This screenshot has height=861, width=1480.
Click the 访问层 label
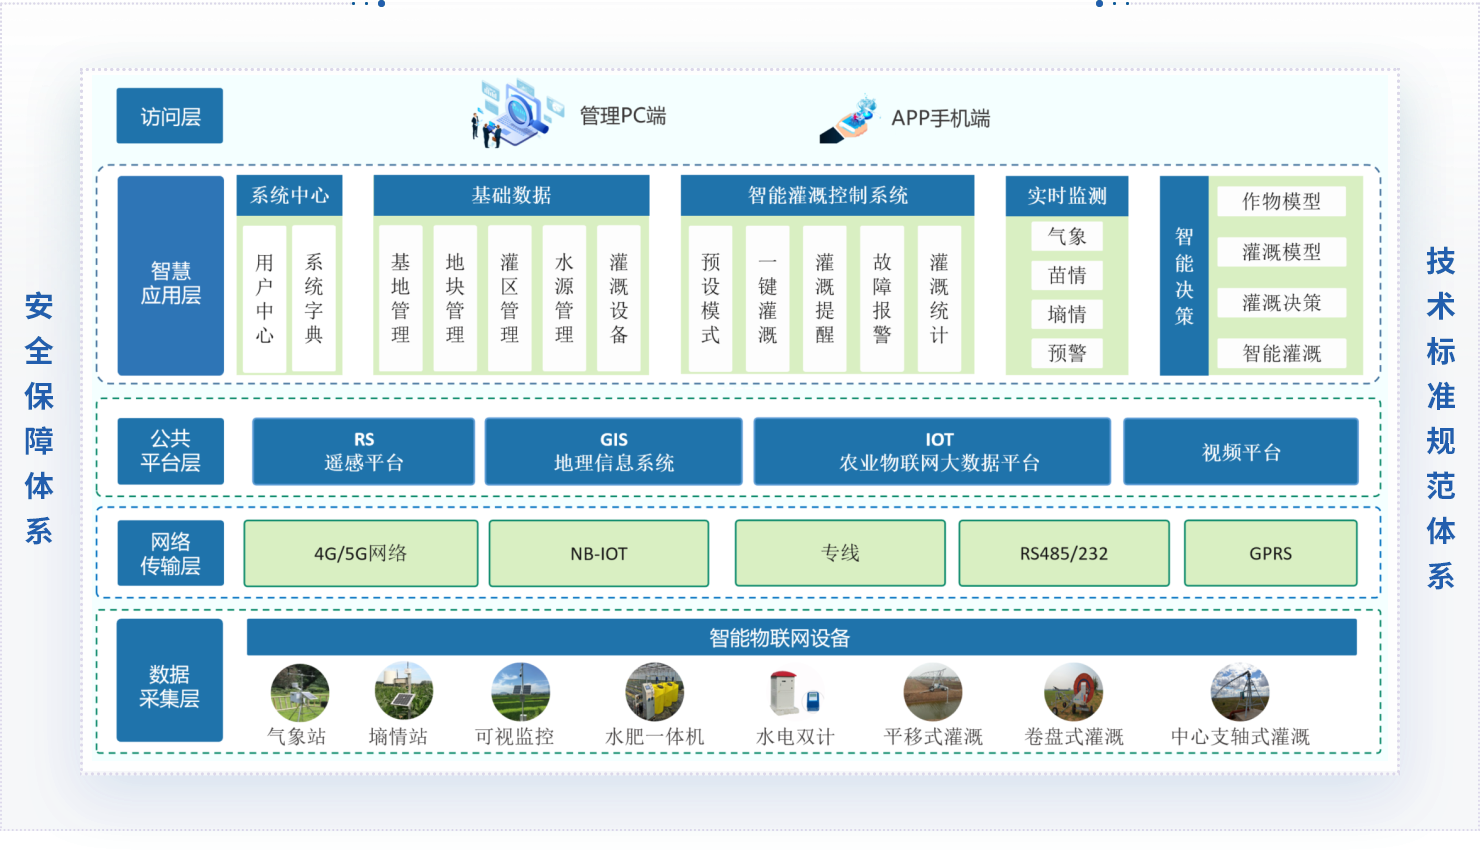(170, 116)
